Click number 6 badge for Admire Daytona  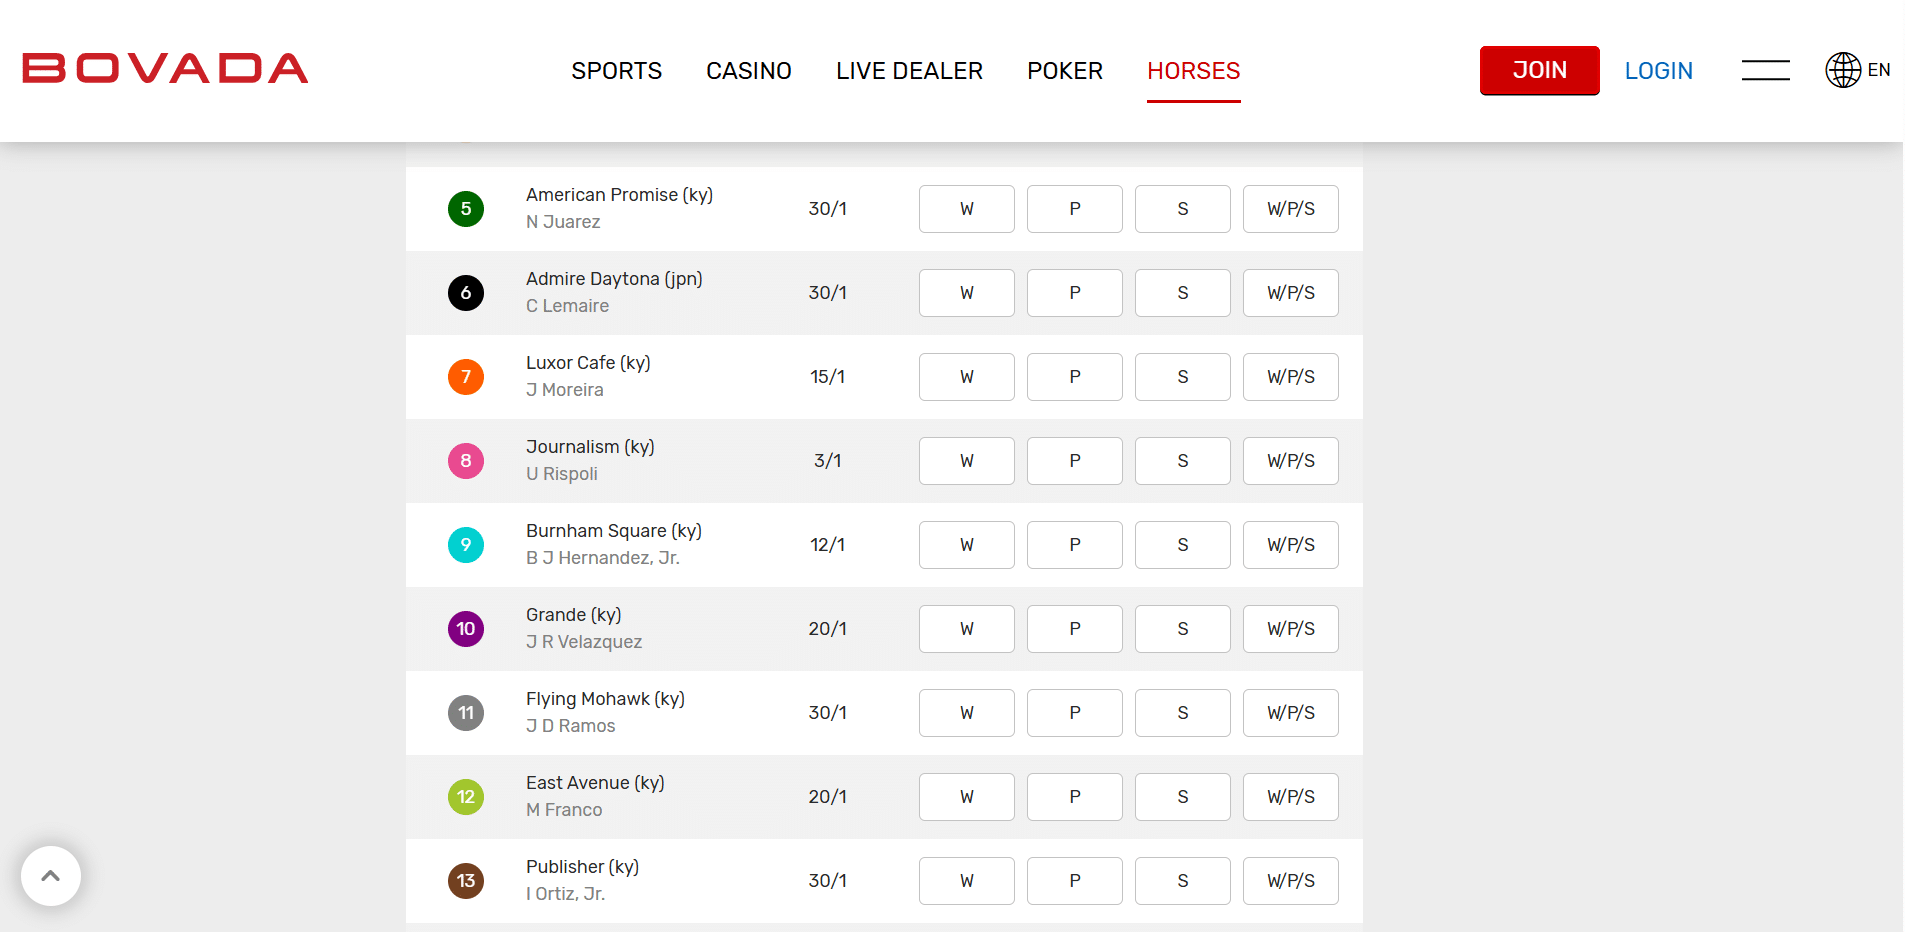(466, 293)
